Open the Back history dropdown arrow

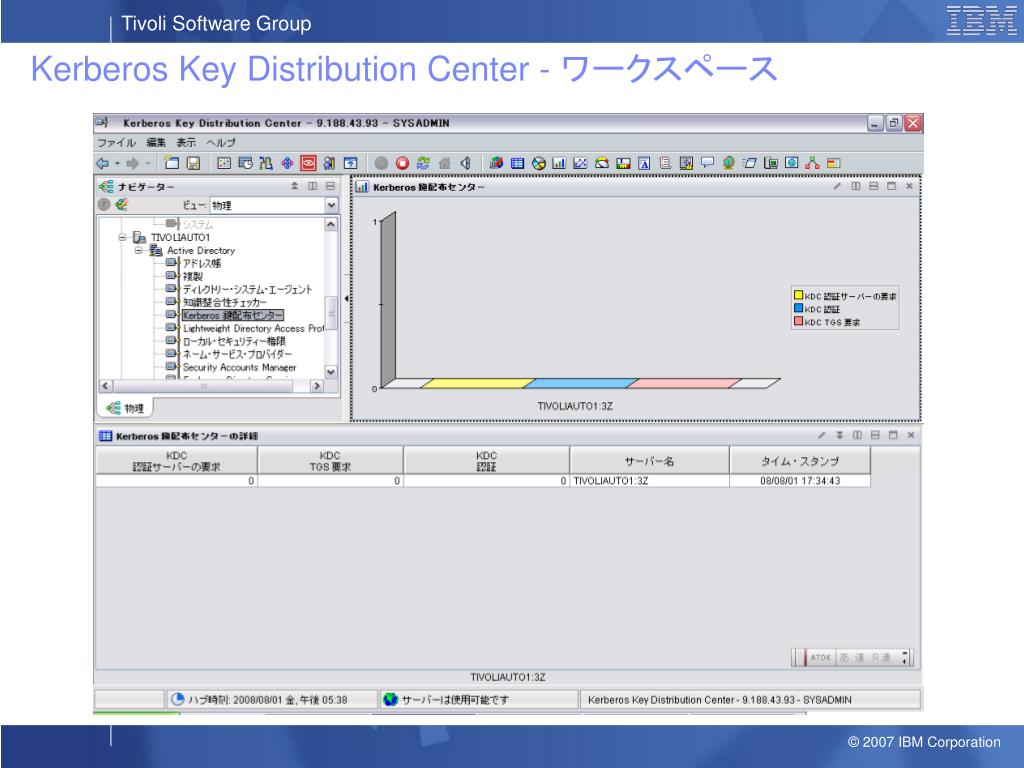pyautogui.click(x=117, y=163)
